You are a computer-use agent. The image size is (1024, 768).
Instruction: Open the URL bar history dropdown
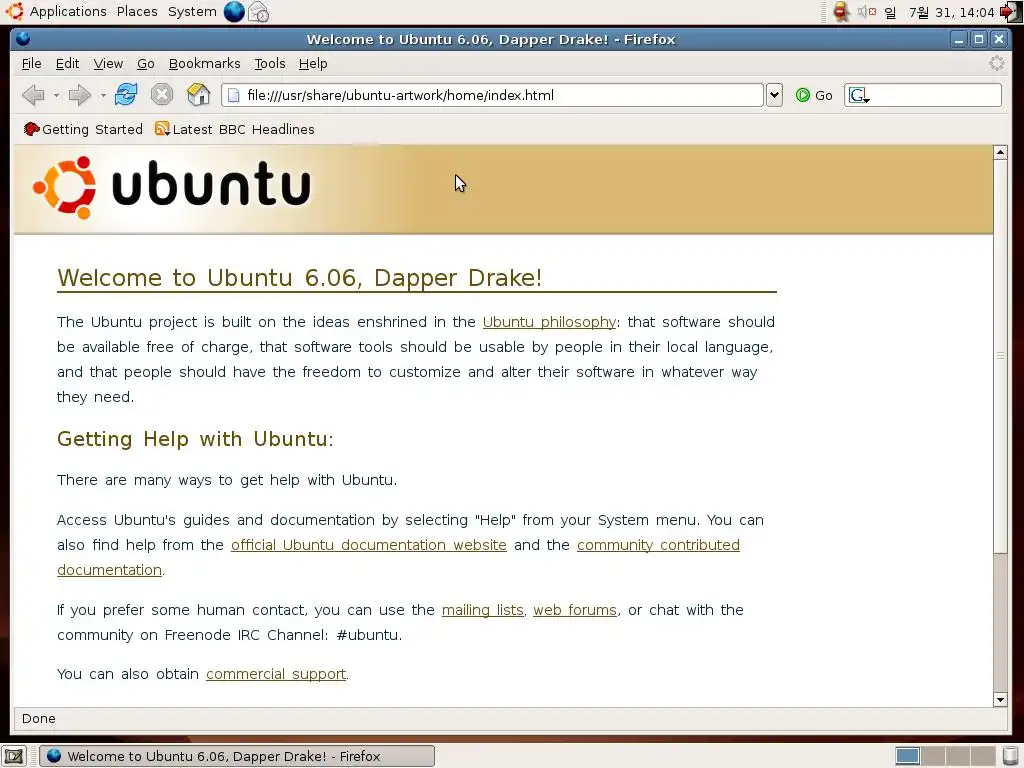774,95
